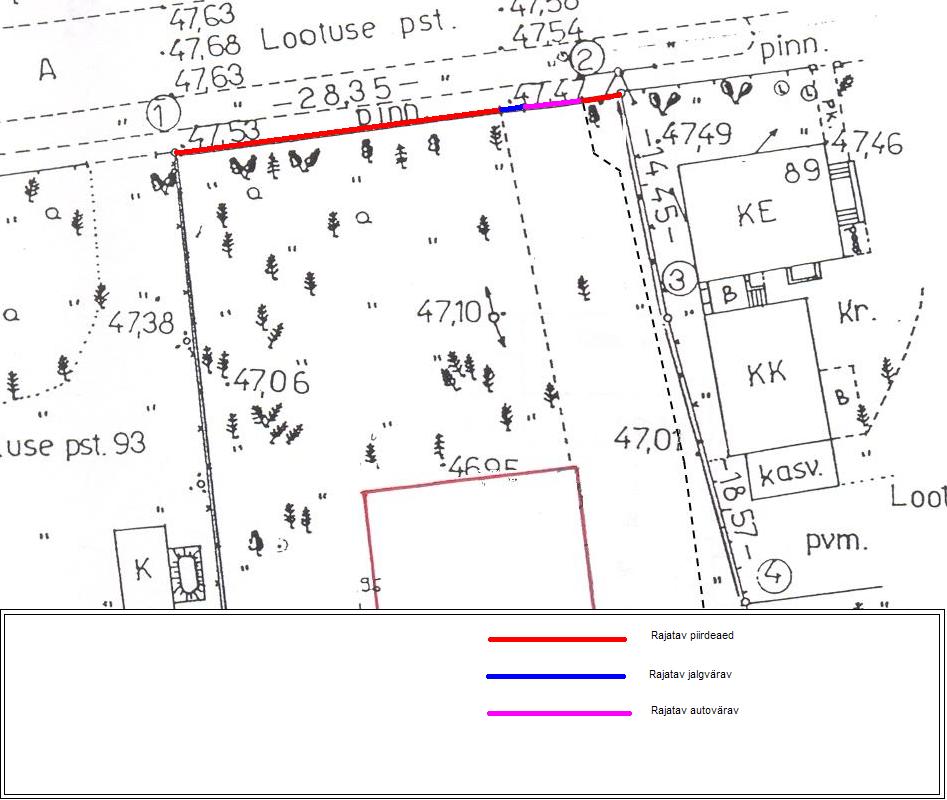Select the circled number 4 marker
The height and width of the screenshot is (800, 947).
(773, 577)
